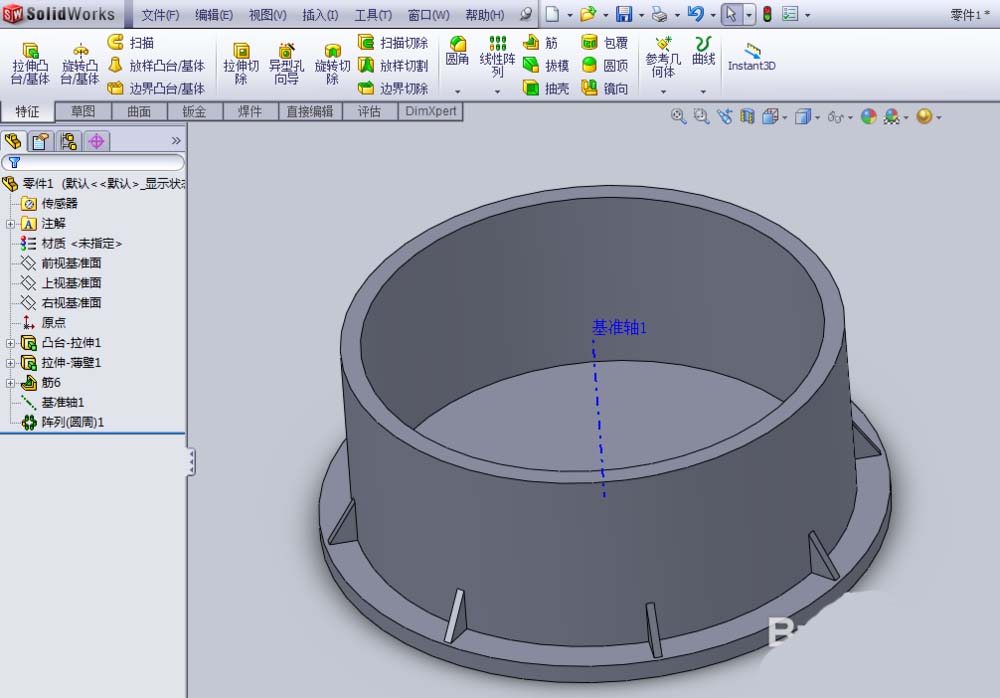Click Boundary Boss/Base (边界凸台/基体)

click(x=156, y=88)
